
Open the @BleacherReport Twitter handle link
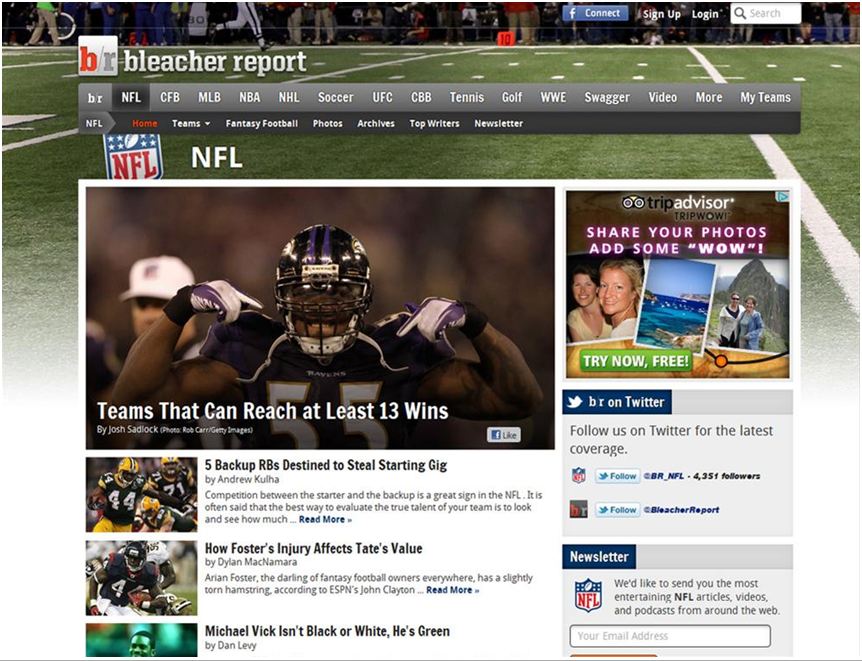[x=681, y=510]
